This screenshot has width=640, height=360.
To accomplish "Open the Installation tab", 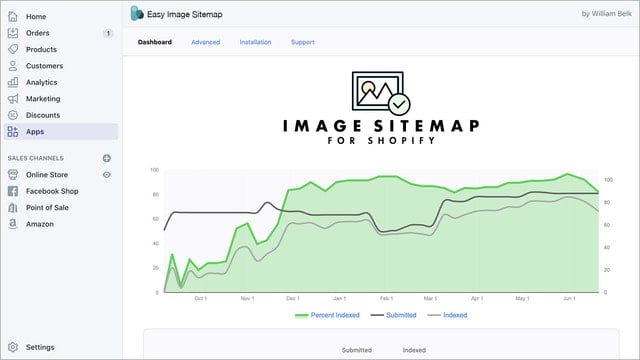I will [x=256, y=42].
